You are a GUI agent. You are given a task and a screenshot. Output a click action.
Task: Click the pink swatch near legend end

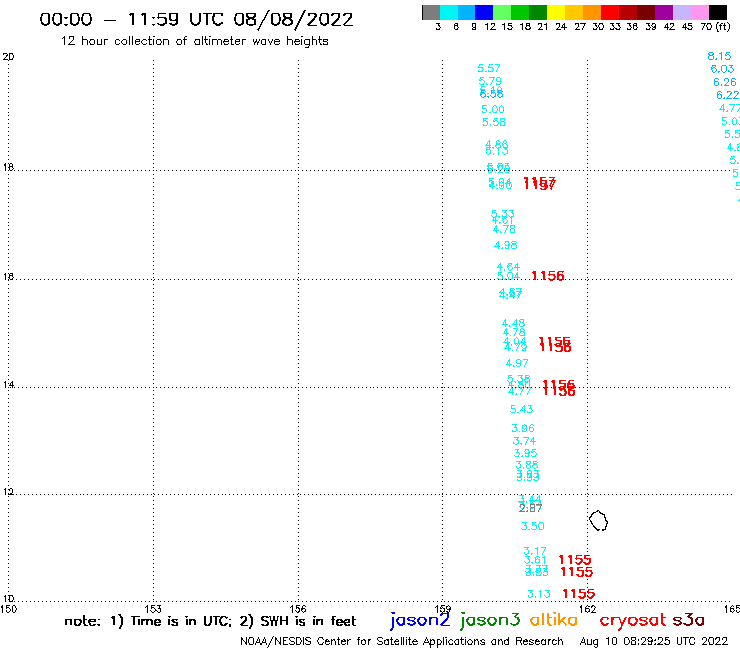(699, 12)
